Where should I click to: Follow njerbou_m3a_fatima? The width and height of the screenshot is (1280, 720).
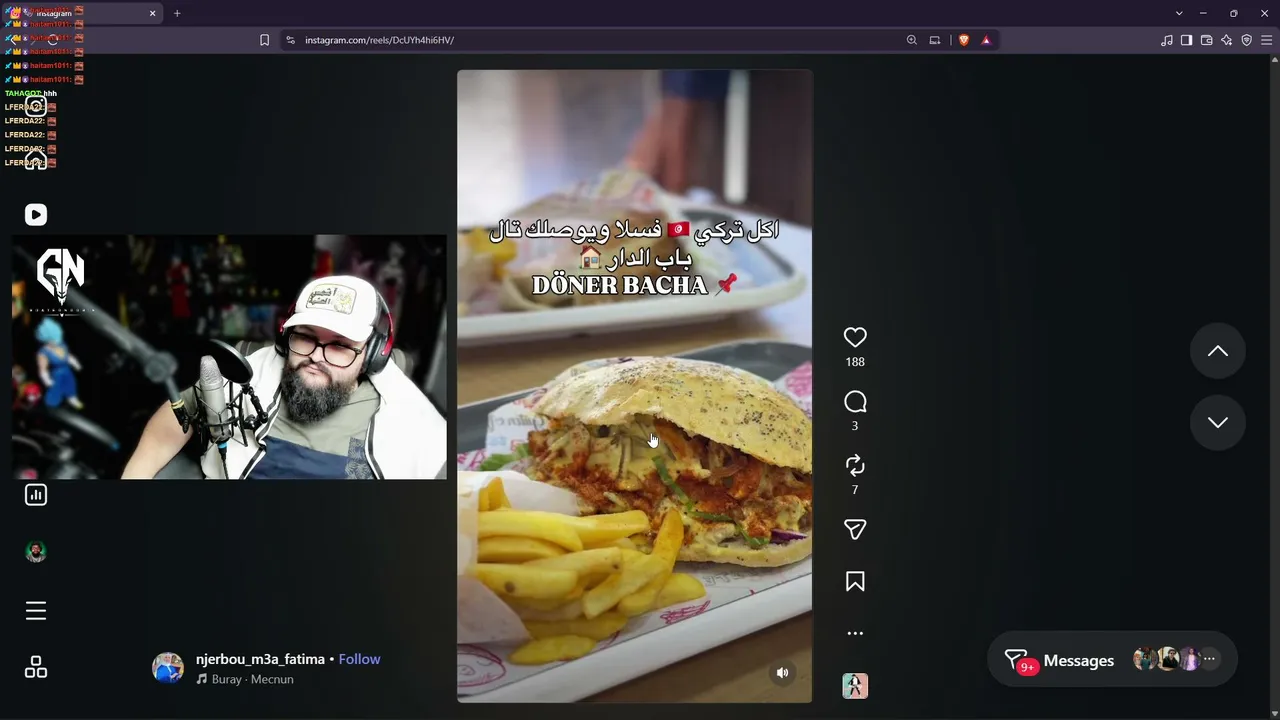[x=359, y=659]
